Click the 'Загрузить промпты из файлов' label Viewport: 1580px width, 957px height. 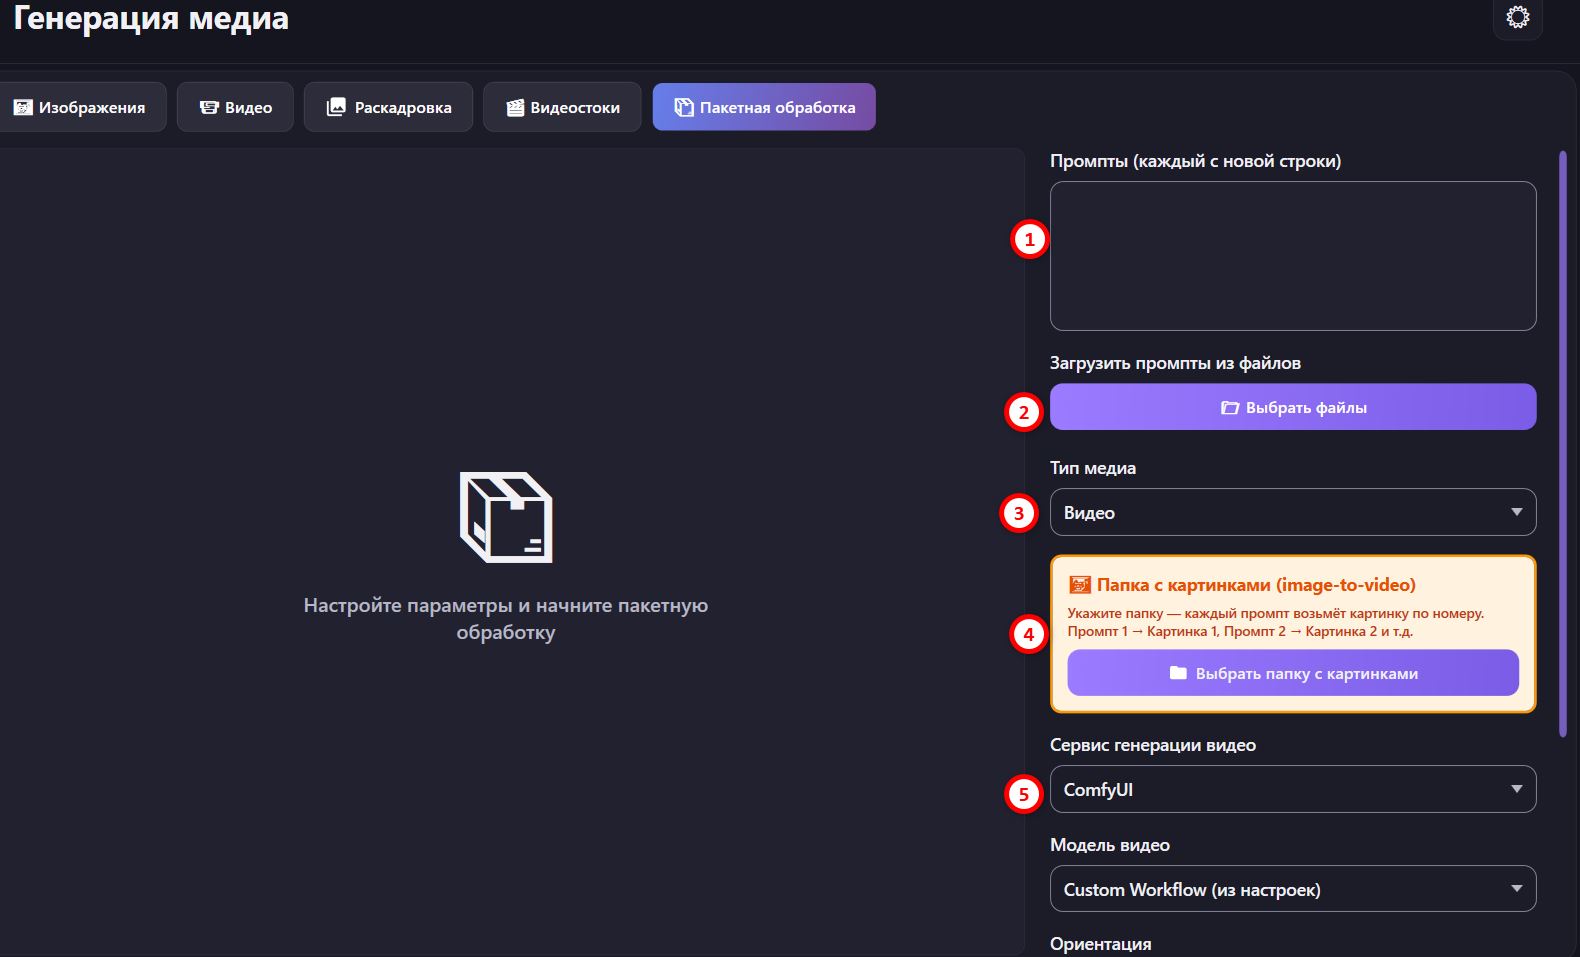pos(1175,363)
